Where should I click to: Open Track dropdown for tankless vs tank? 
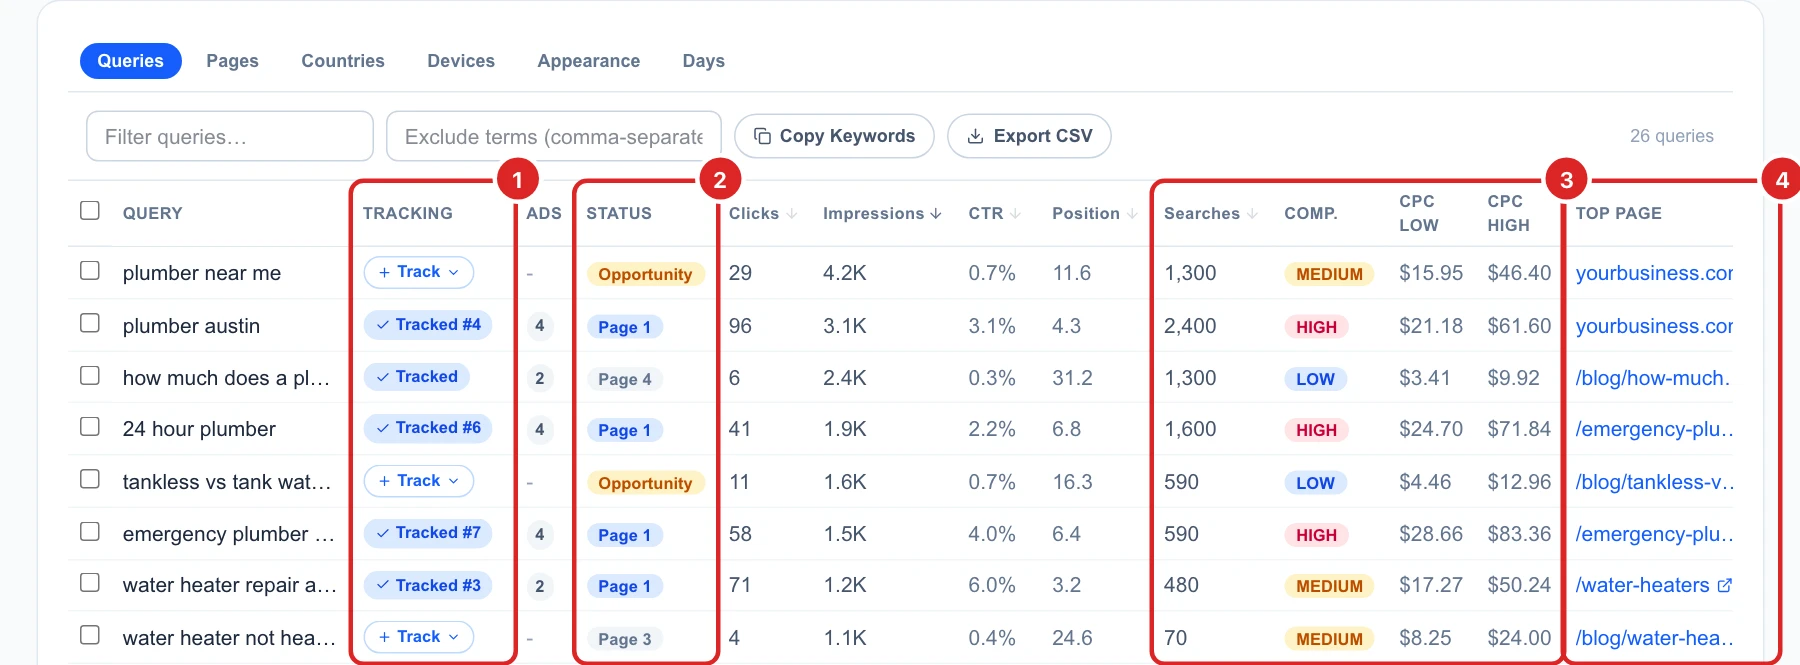point(419,481)
